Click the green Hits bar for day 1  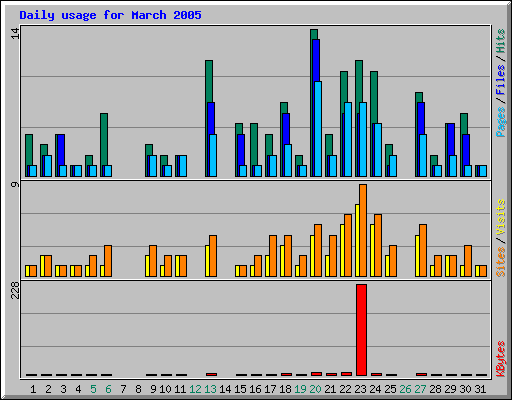(29, 150)
